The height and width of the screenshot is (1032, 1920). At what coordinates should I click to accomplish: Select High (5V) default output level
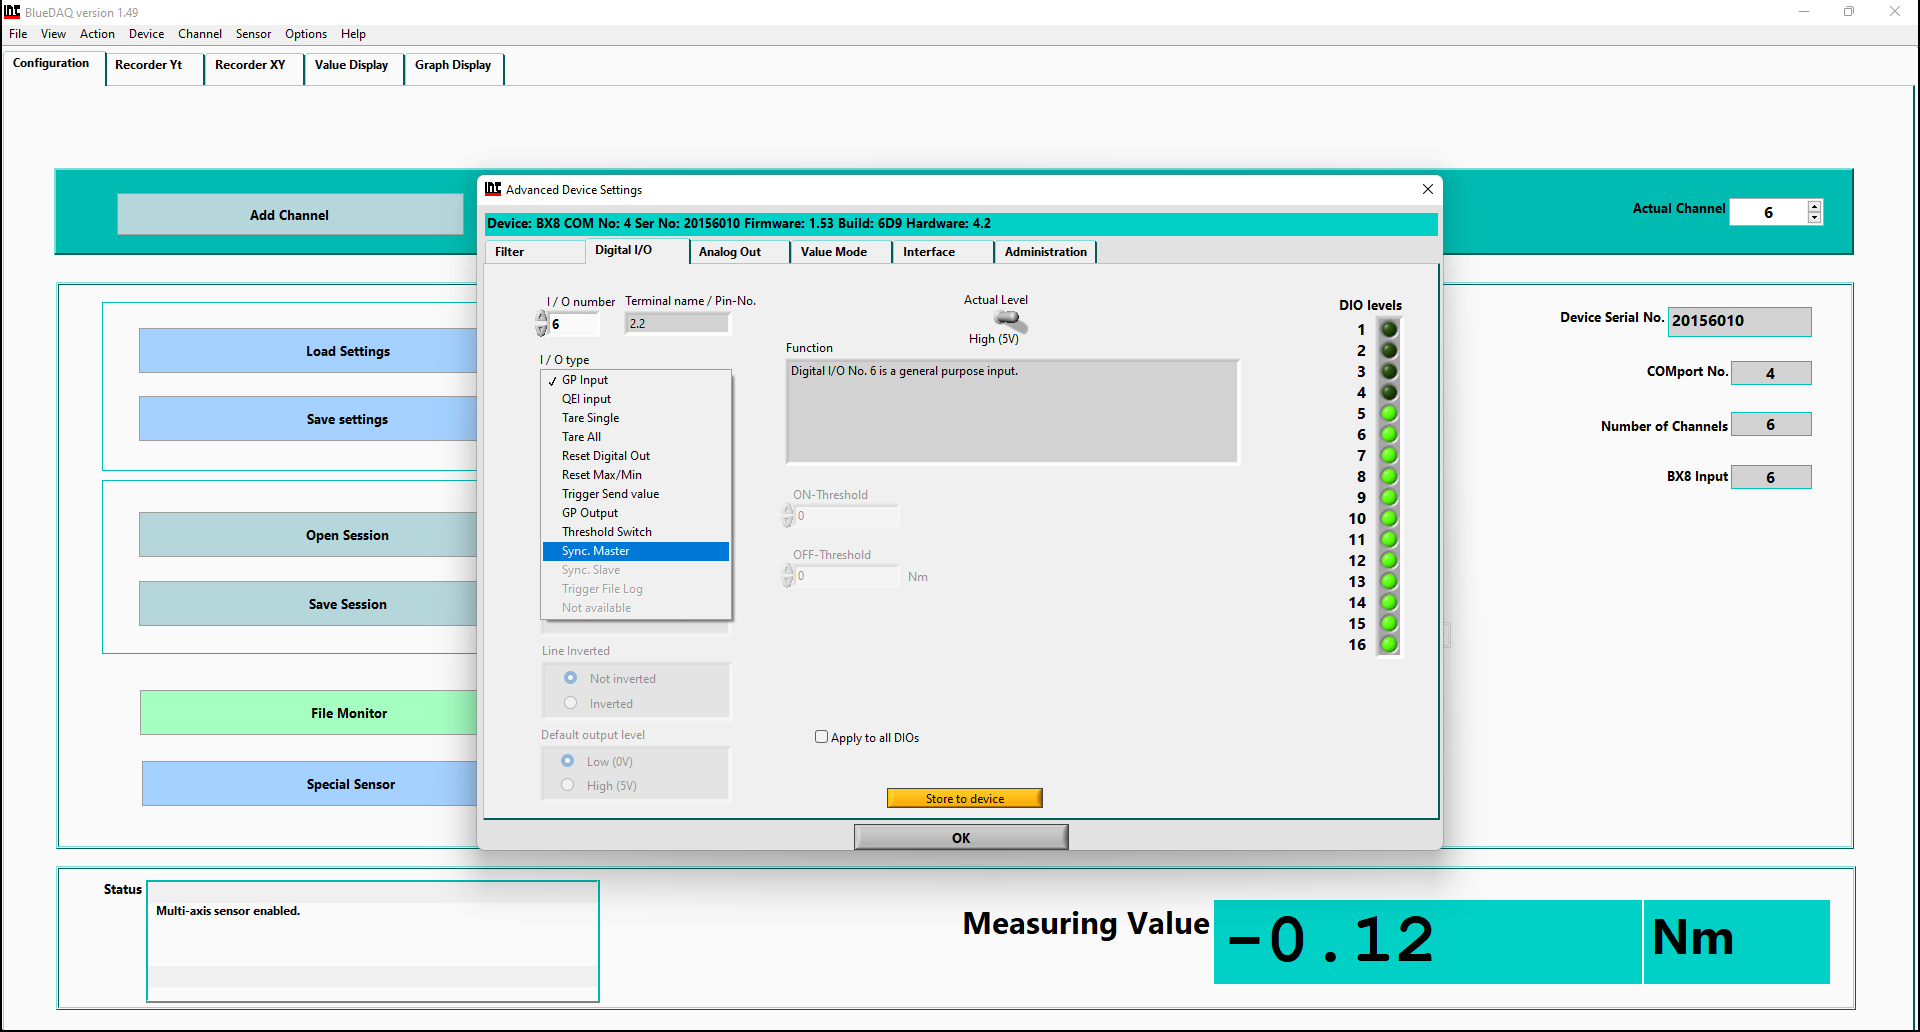click(x=568, y=785)
